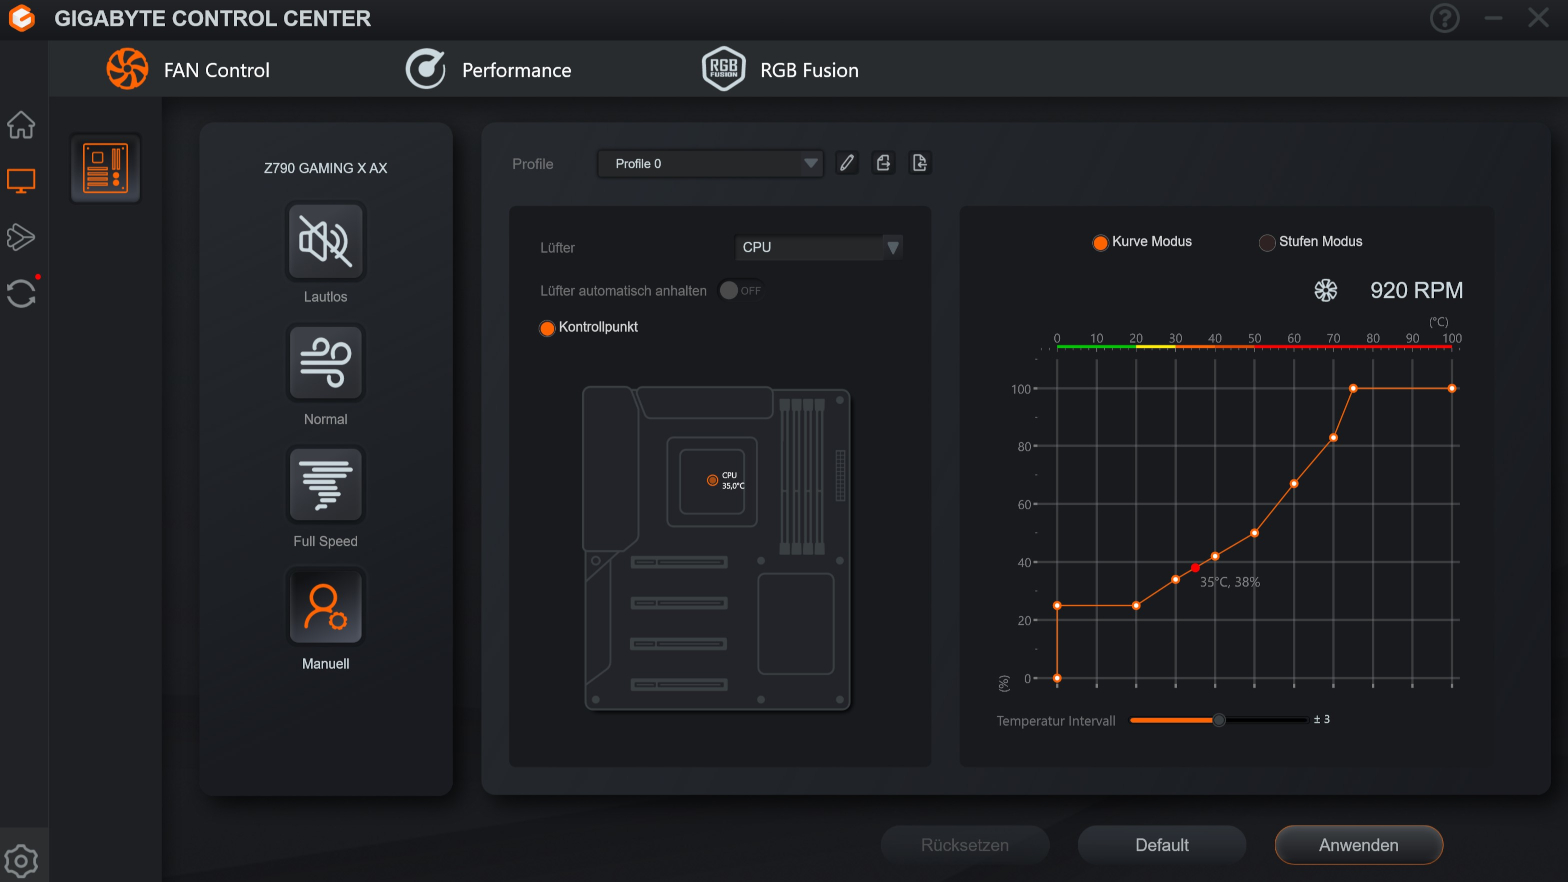
Task: Click the curve point at 70°C, 83%
Action: (x=1333, y=438)
